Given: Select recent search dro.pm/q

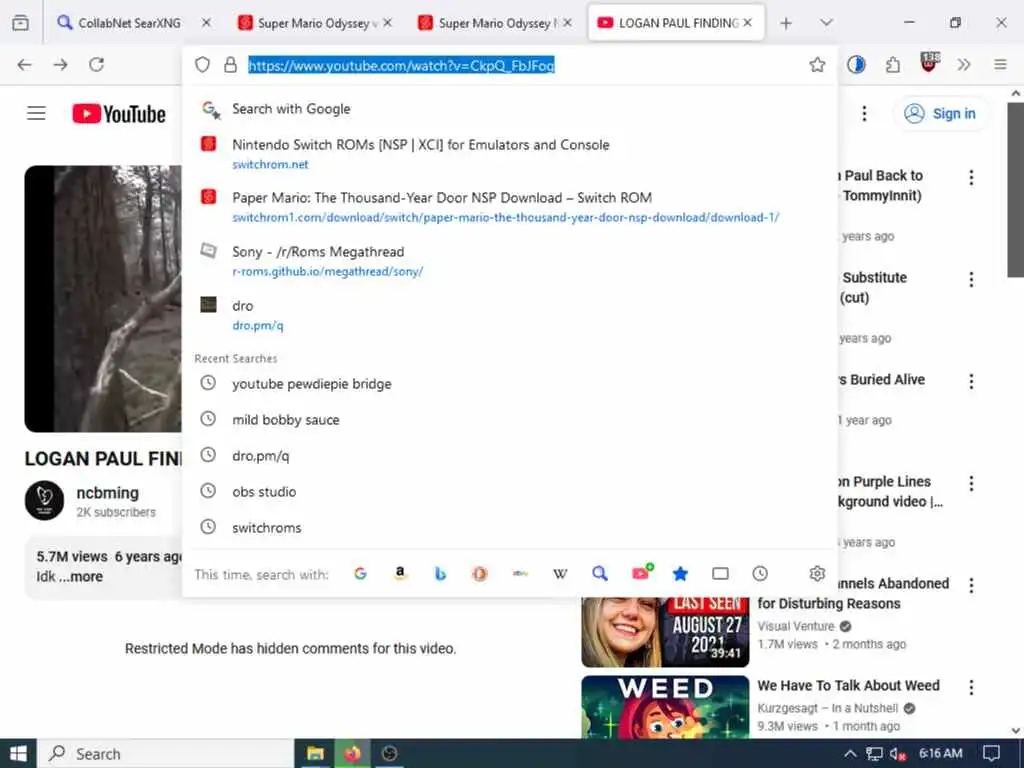Looking at the screenshot, I should click(509, 455).
